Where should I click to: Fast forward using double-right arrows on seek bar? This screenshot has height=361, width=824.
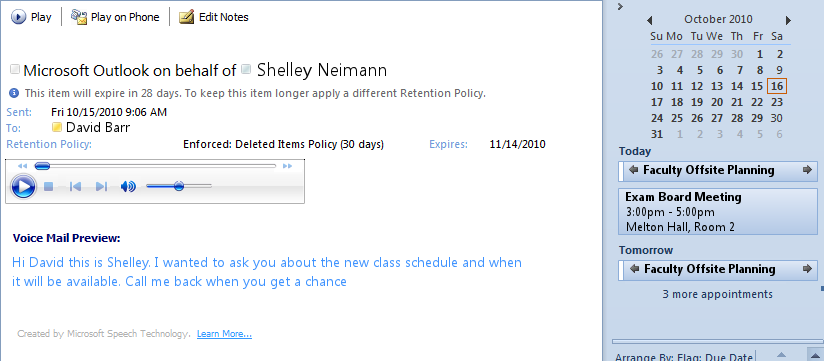[287, 166]
